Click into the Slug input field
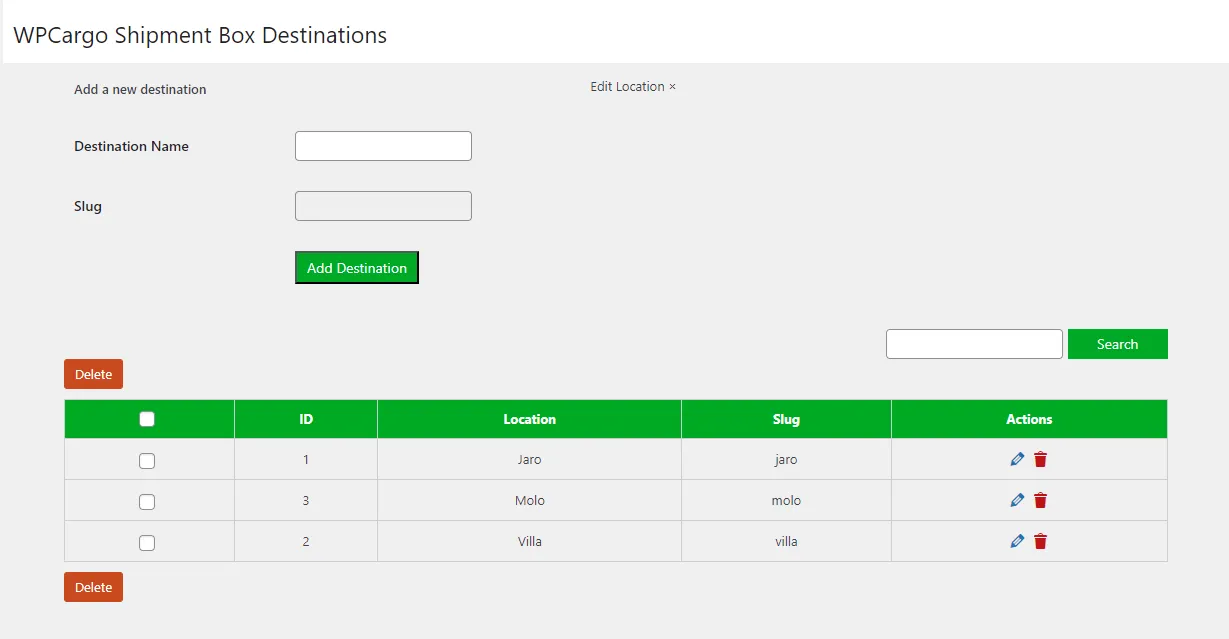The image size is (1229, 639). point(383,206)
